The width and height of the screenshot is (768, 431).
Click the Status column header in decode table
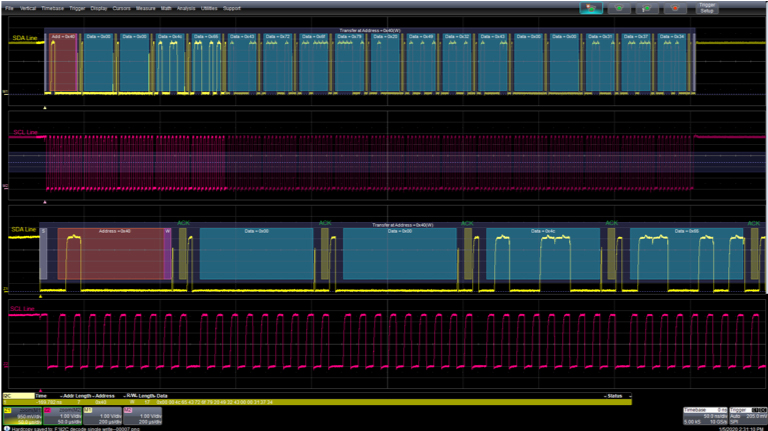click(x=613, y=396)
